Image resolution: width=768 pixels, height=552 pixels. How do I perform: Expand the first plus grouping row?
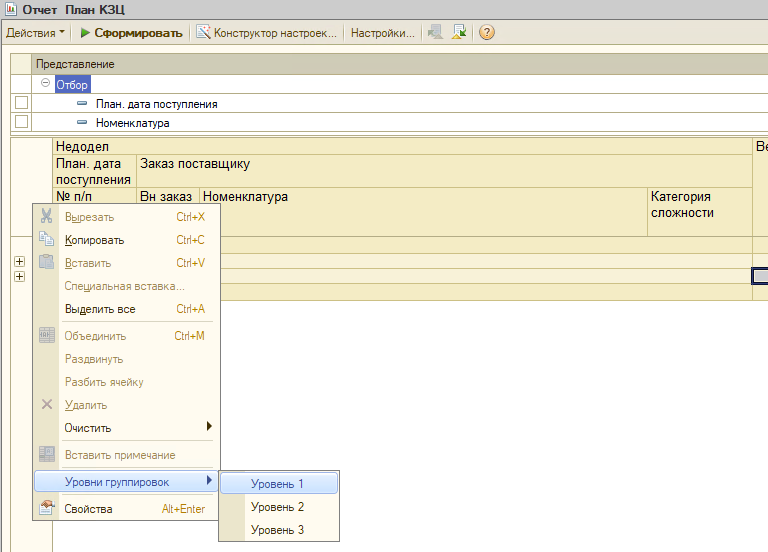click(x=20, y=262)
